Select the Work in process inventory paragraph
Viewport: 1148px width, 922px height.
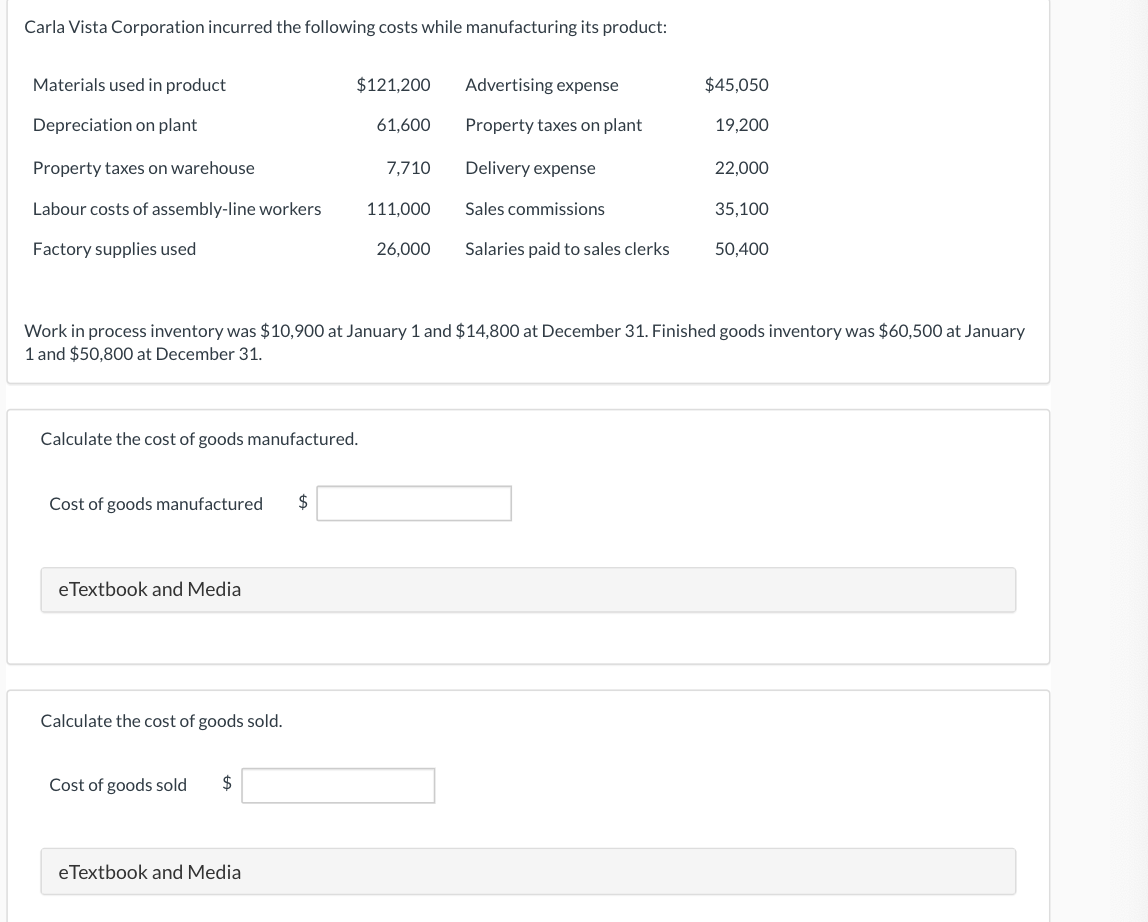pyautogui.click(x=525, y=341)
